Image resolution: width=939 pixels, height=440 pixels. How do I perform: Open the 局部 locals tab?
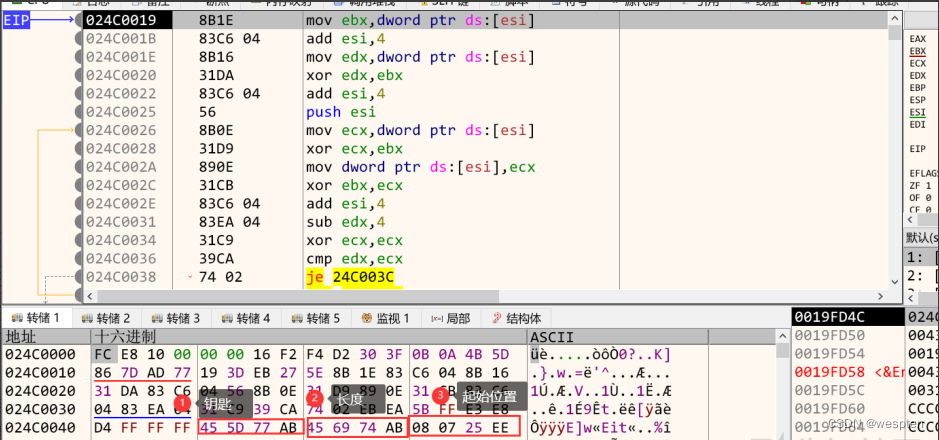450,318
